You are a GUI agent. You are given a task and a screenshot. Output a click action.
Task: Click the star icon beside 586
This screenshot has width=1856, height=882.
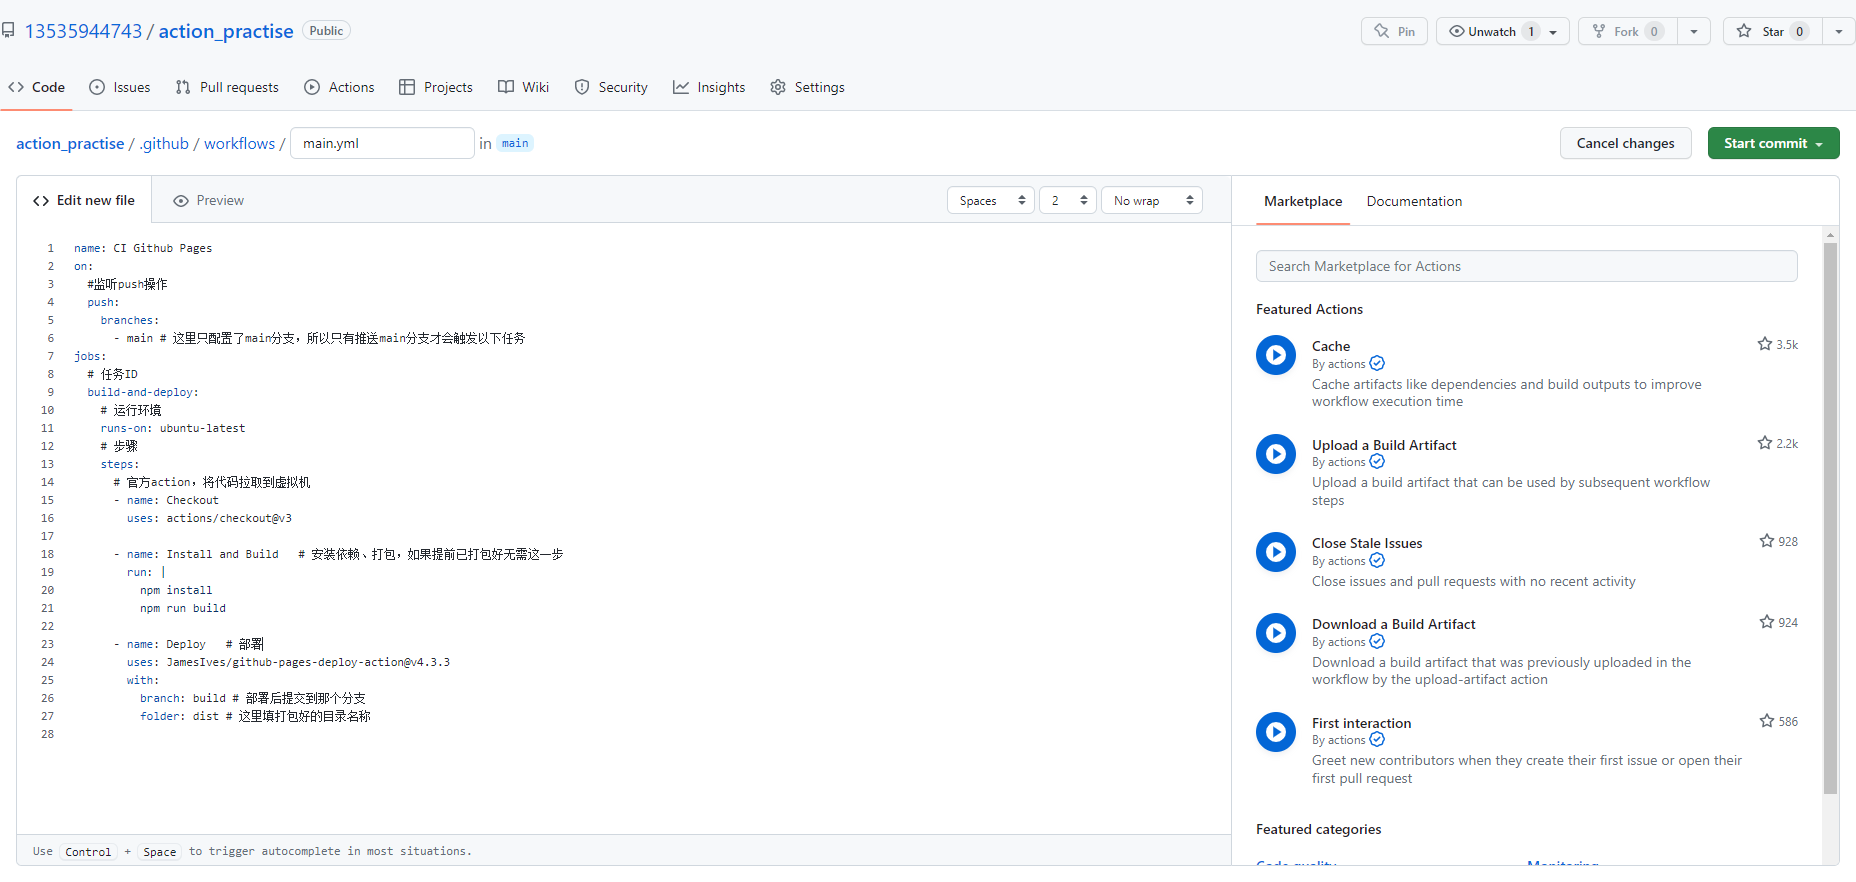1767,721
